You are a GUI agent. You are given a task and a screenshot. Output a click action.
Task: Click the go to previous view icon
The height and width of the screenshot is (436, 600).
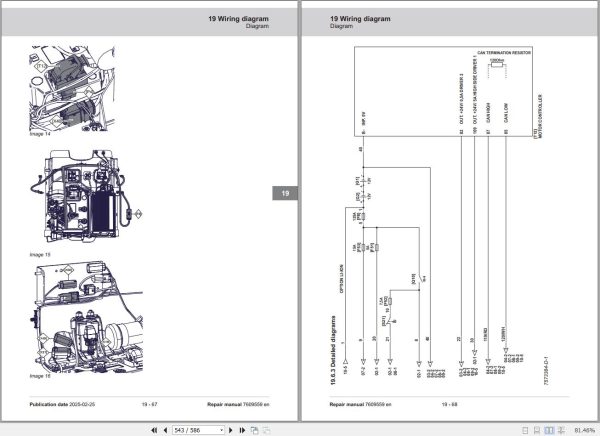[x=254, y=430]
